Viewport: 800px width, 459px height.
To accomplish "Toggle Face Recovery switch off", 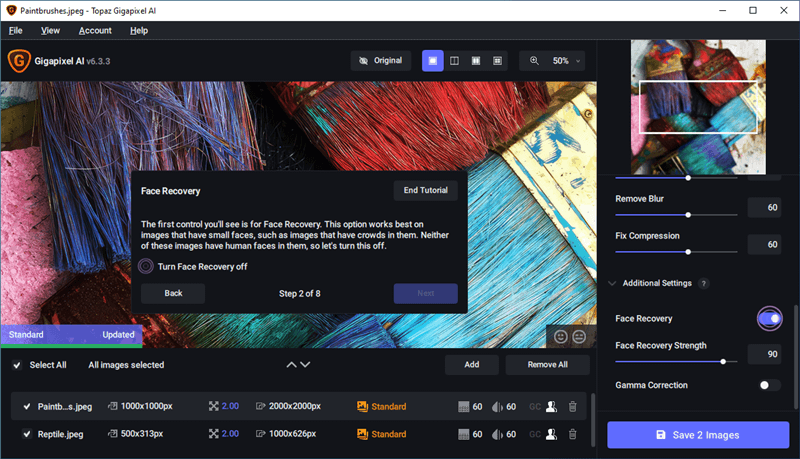I will 769,318.
